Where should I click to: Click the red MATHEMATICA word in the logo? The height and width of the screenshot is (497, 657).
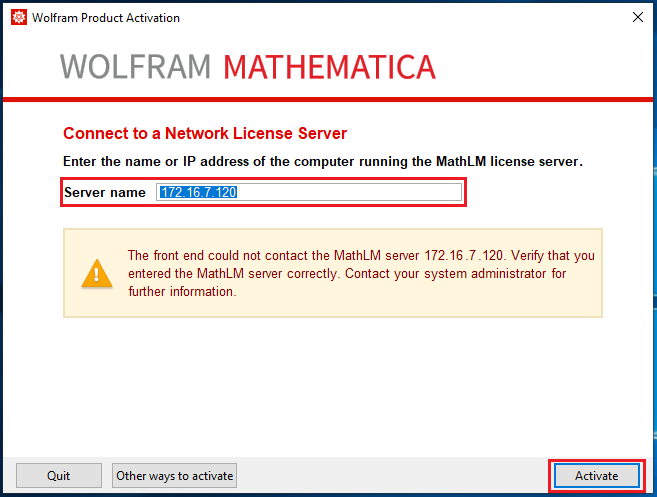click(x=329, y=67)
